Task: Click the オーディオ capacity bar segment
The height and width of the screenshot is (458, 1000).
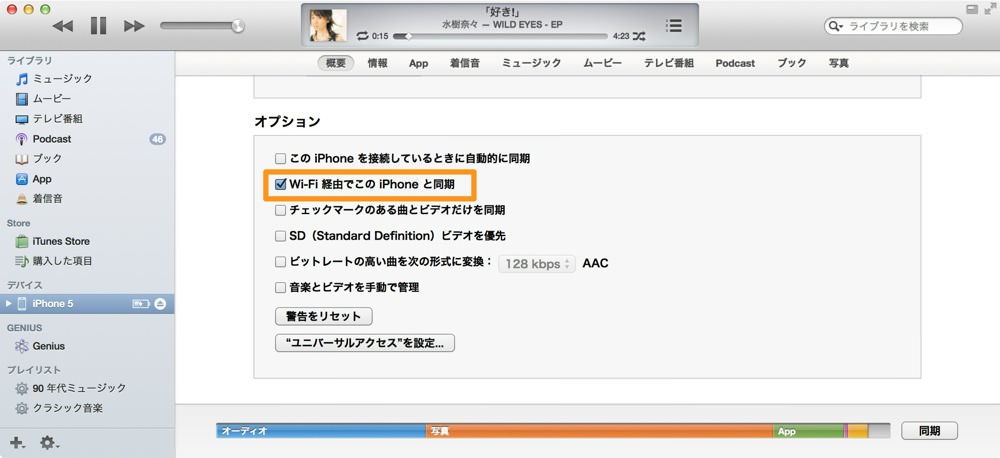Action: click(x=321, y=431)
